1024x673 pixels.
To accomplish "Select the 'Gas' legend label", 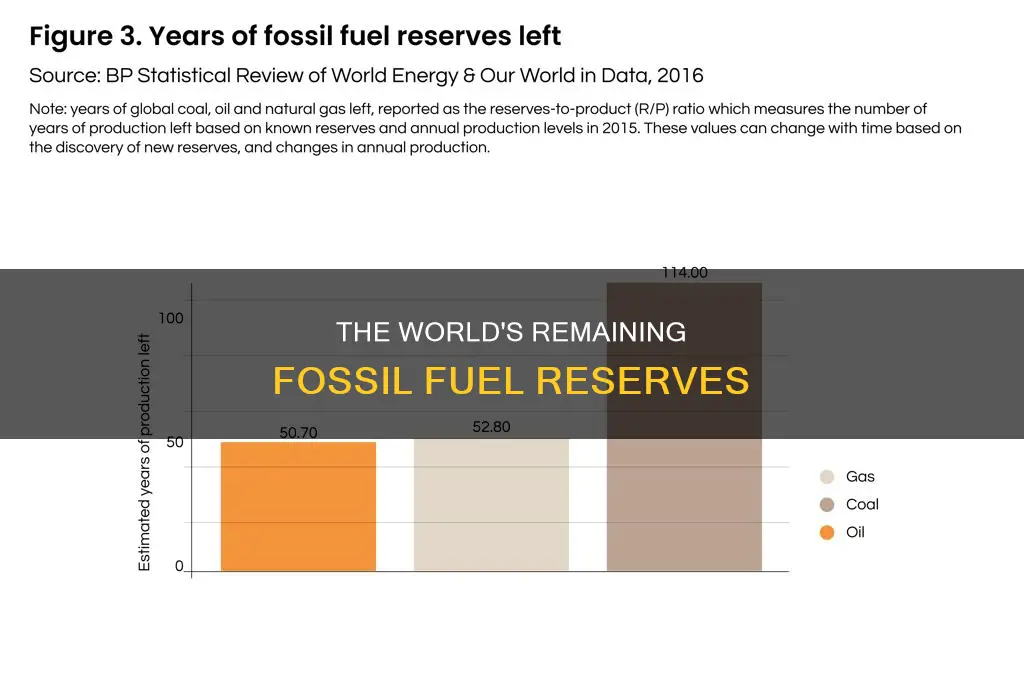I will pyautogui.click(x=860, y=477).
